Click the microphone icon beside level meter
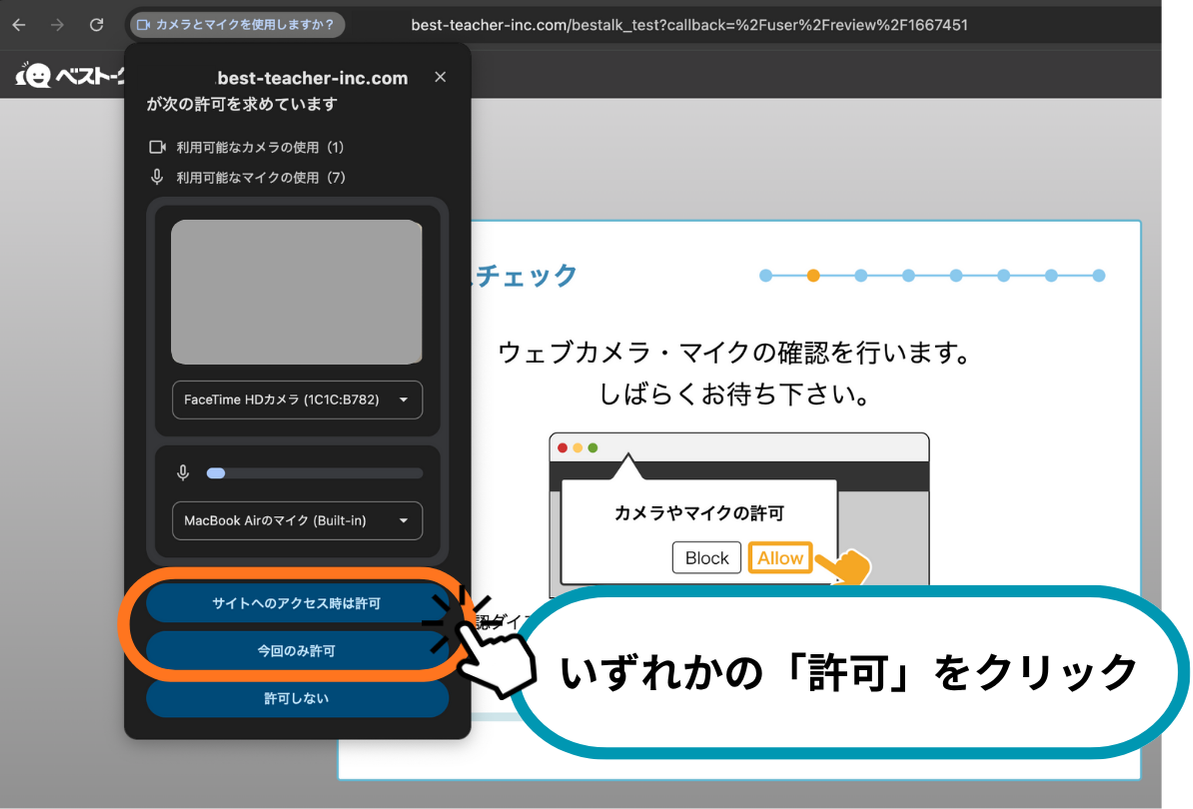Screen dimensions: 1193x809 (183, 473)
